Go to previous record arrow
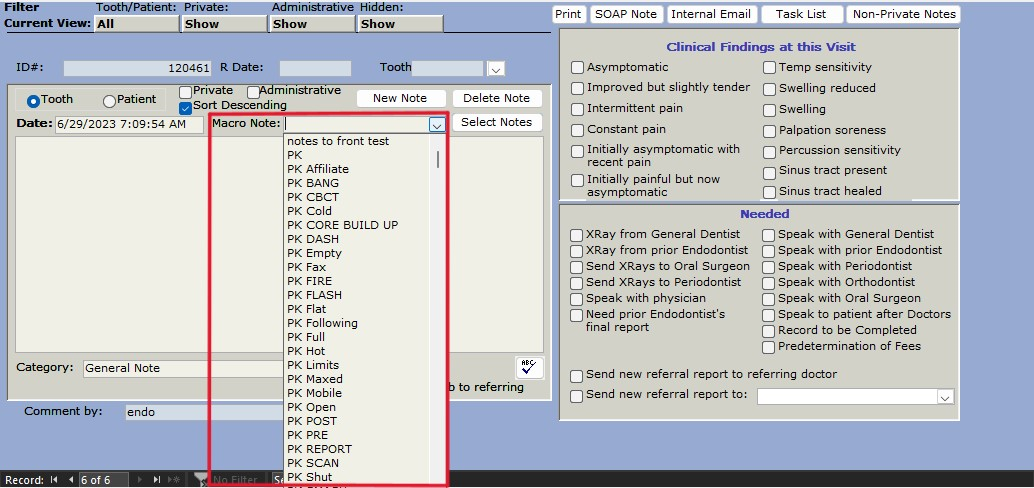Image resolution: width=1034 pixels, height=488 pixels. [x=70, y=480]
